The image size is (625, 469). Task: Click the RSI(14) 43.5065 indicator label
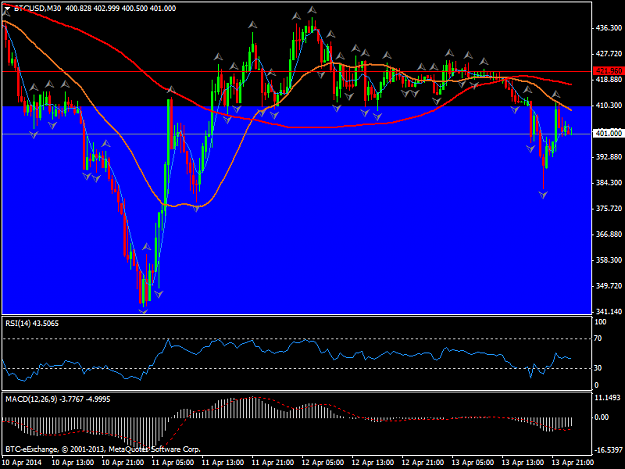(32, 324)
